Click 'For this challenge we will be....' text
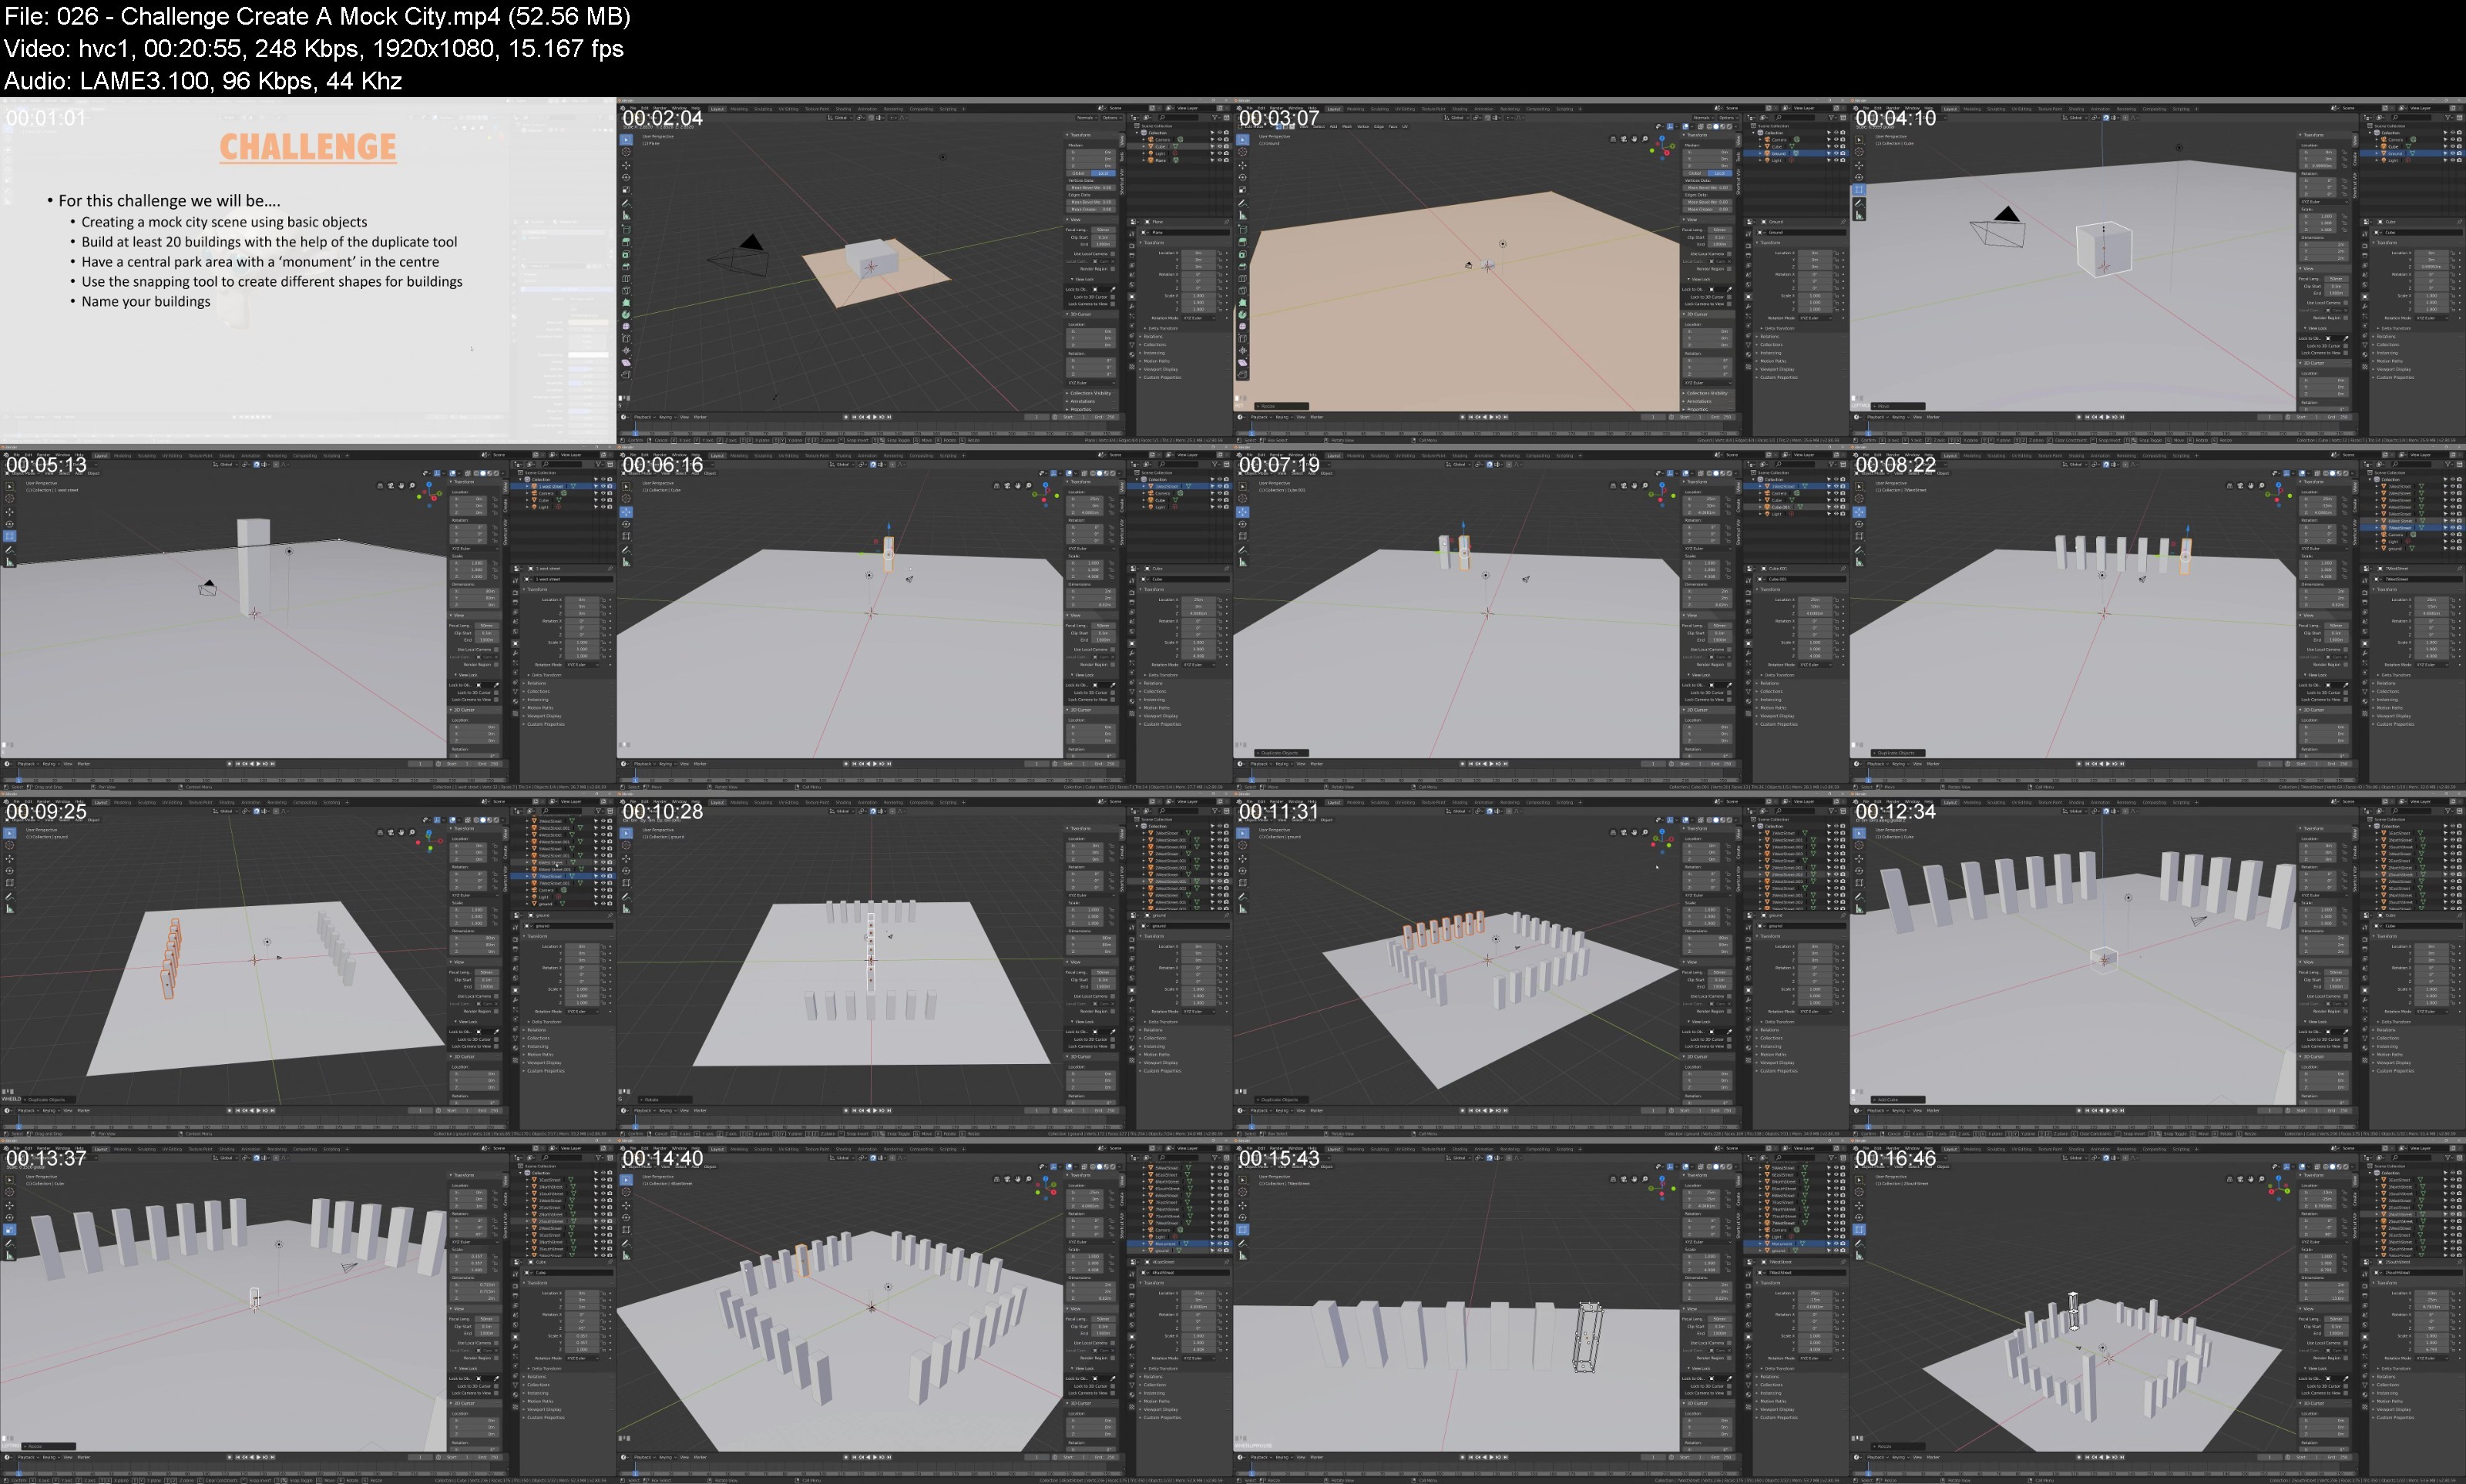 click(169, 201)
